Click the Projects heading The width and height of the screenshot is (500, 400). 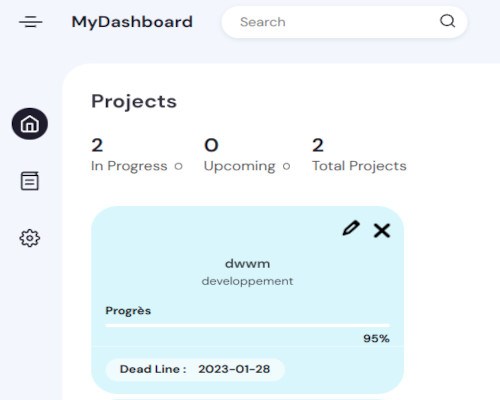(x=134, y=101)
